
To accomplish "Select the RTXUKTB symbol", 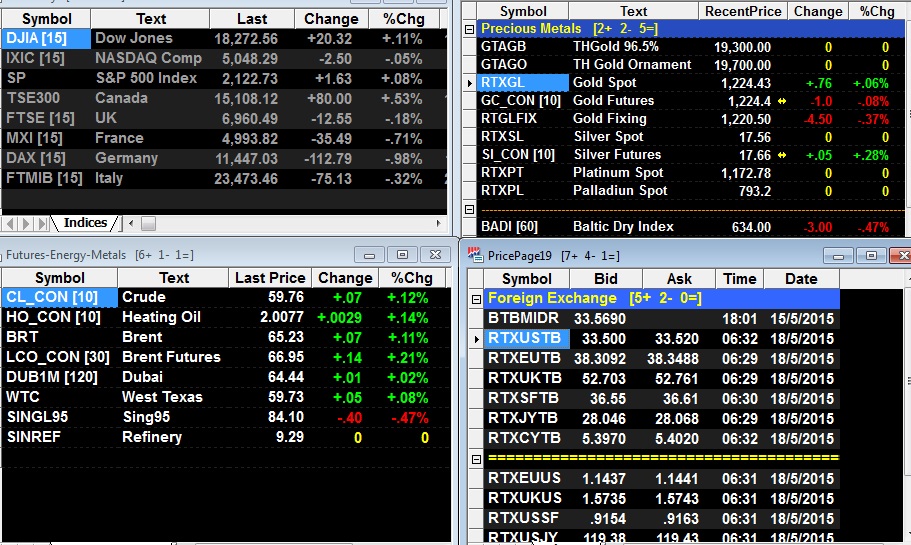I will pos(525,378).
